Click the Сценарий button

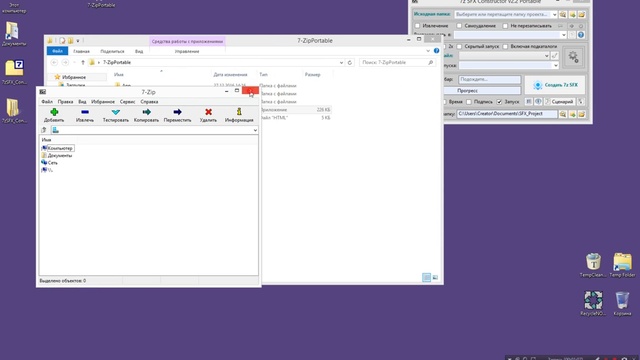tap(559, 102)
